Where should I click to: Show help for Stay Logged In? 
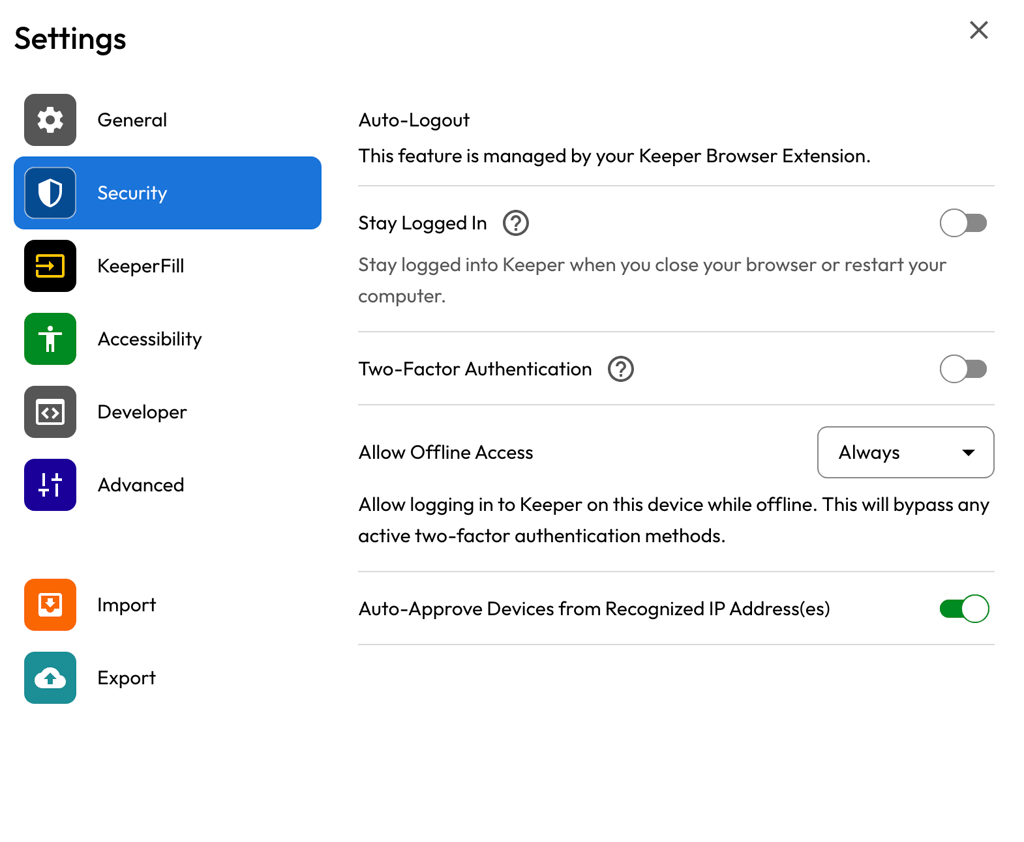pyautogui.click(x=516, y=223)
